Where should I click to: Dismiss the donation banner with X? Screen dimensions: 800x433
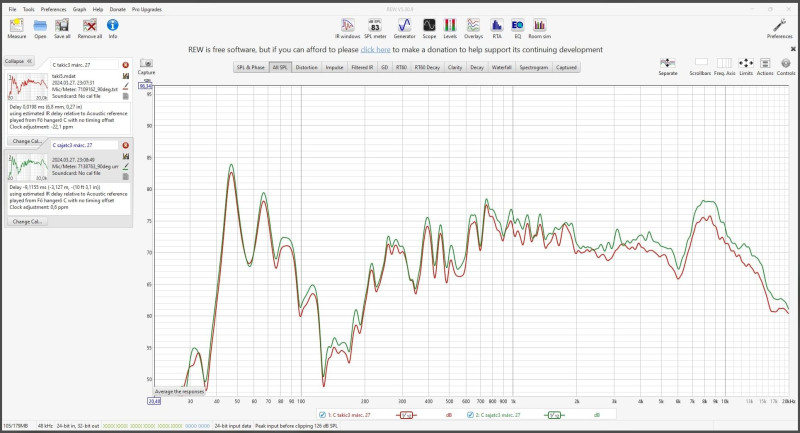click(x=793, y=49)
